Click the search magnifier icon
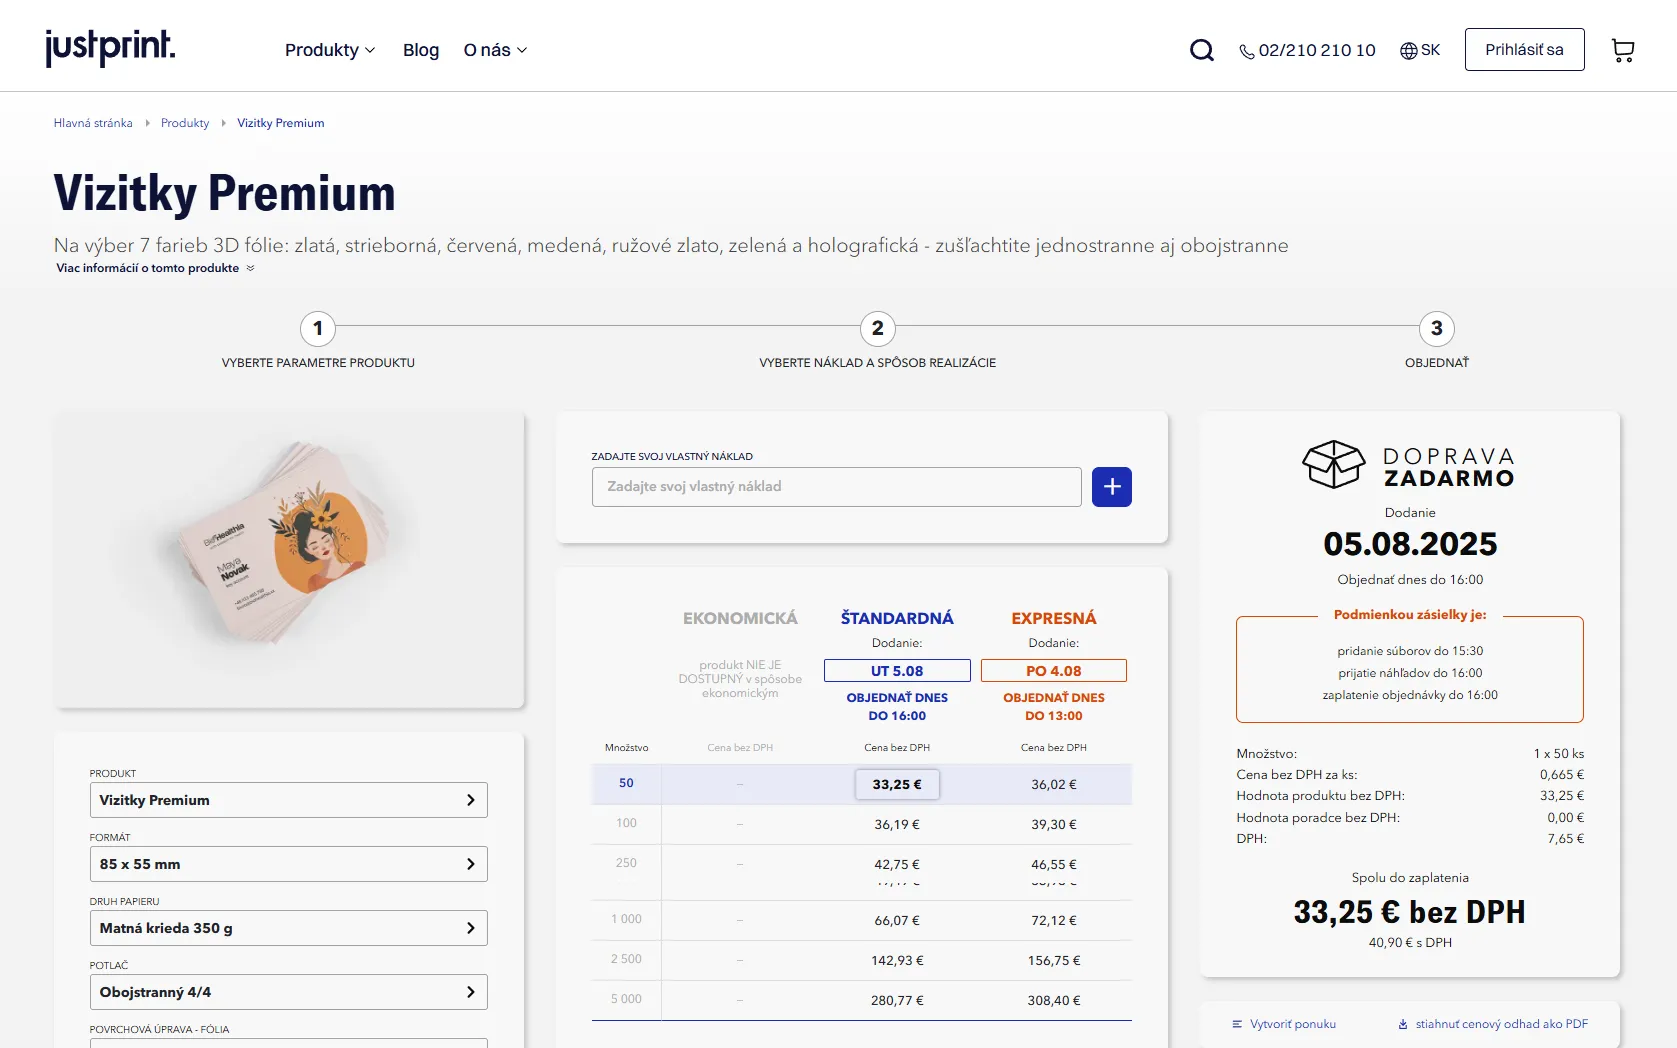 click(x=1201, y=50)
